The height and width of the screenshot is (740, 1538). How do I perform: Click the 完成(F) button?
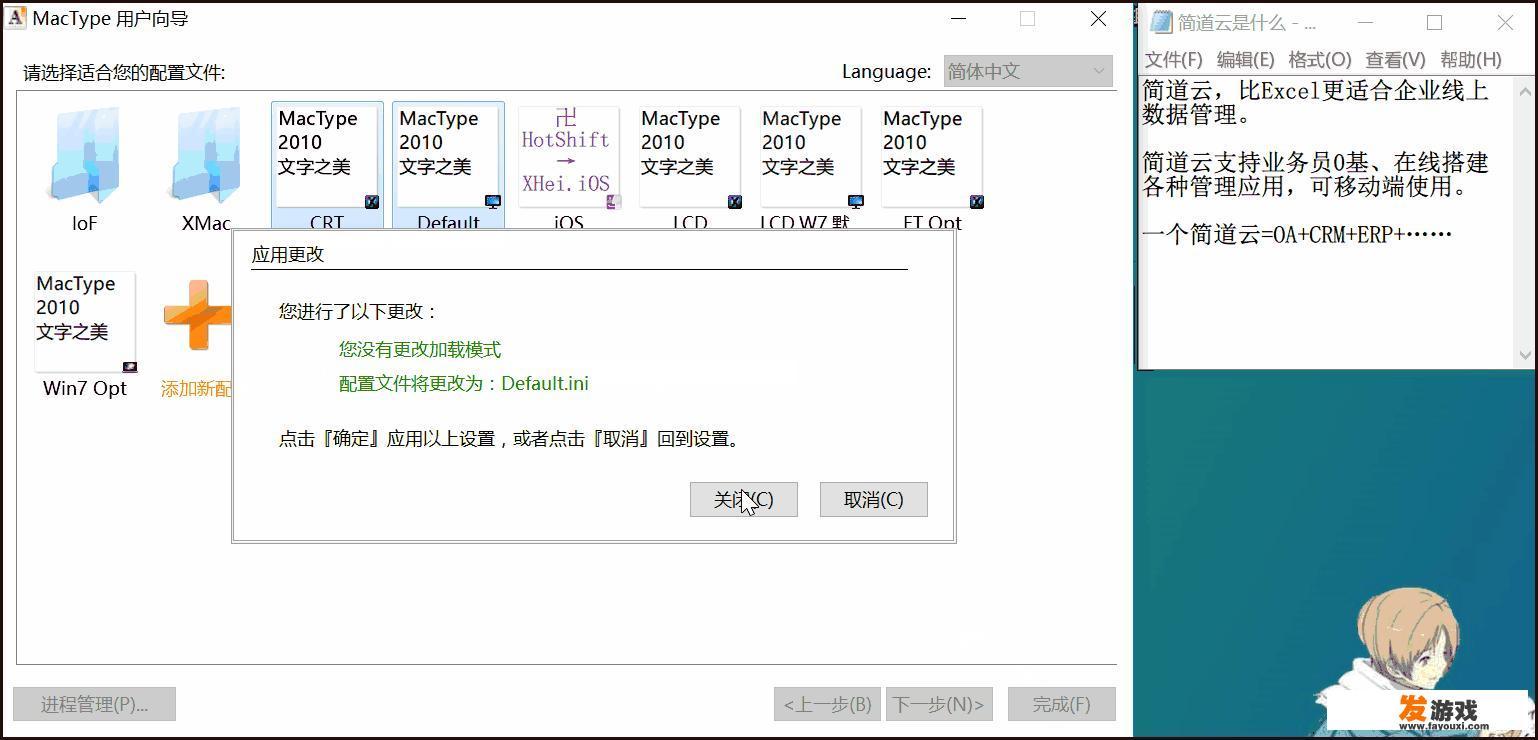(1062, 704)
